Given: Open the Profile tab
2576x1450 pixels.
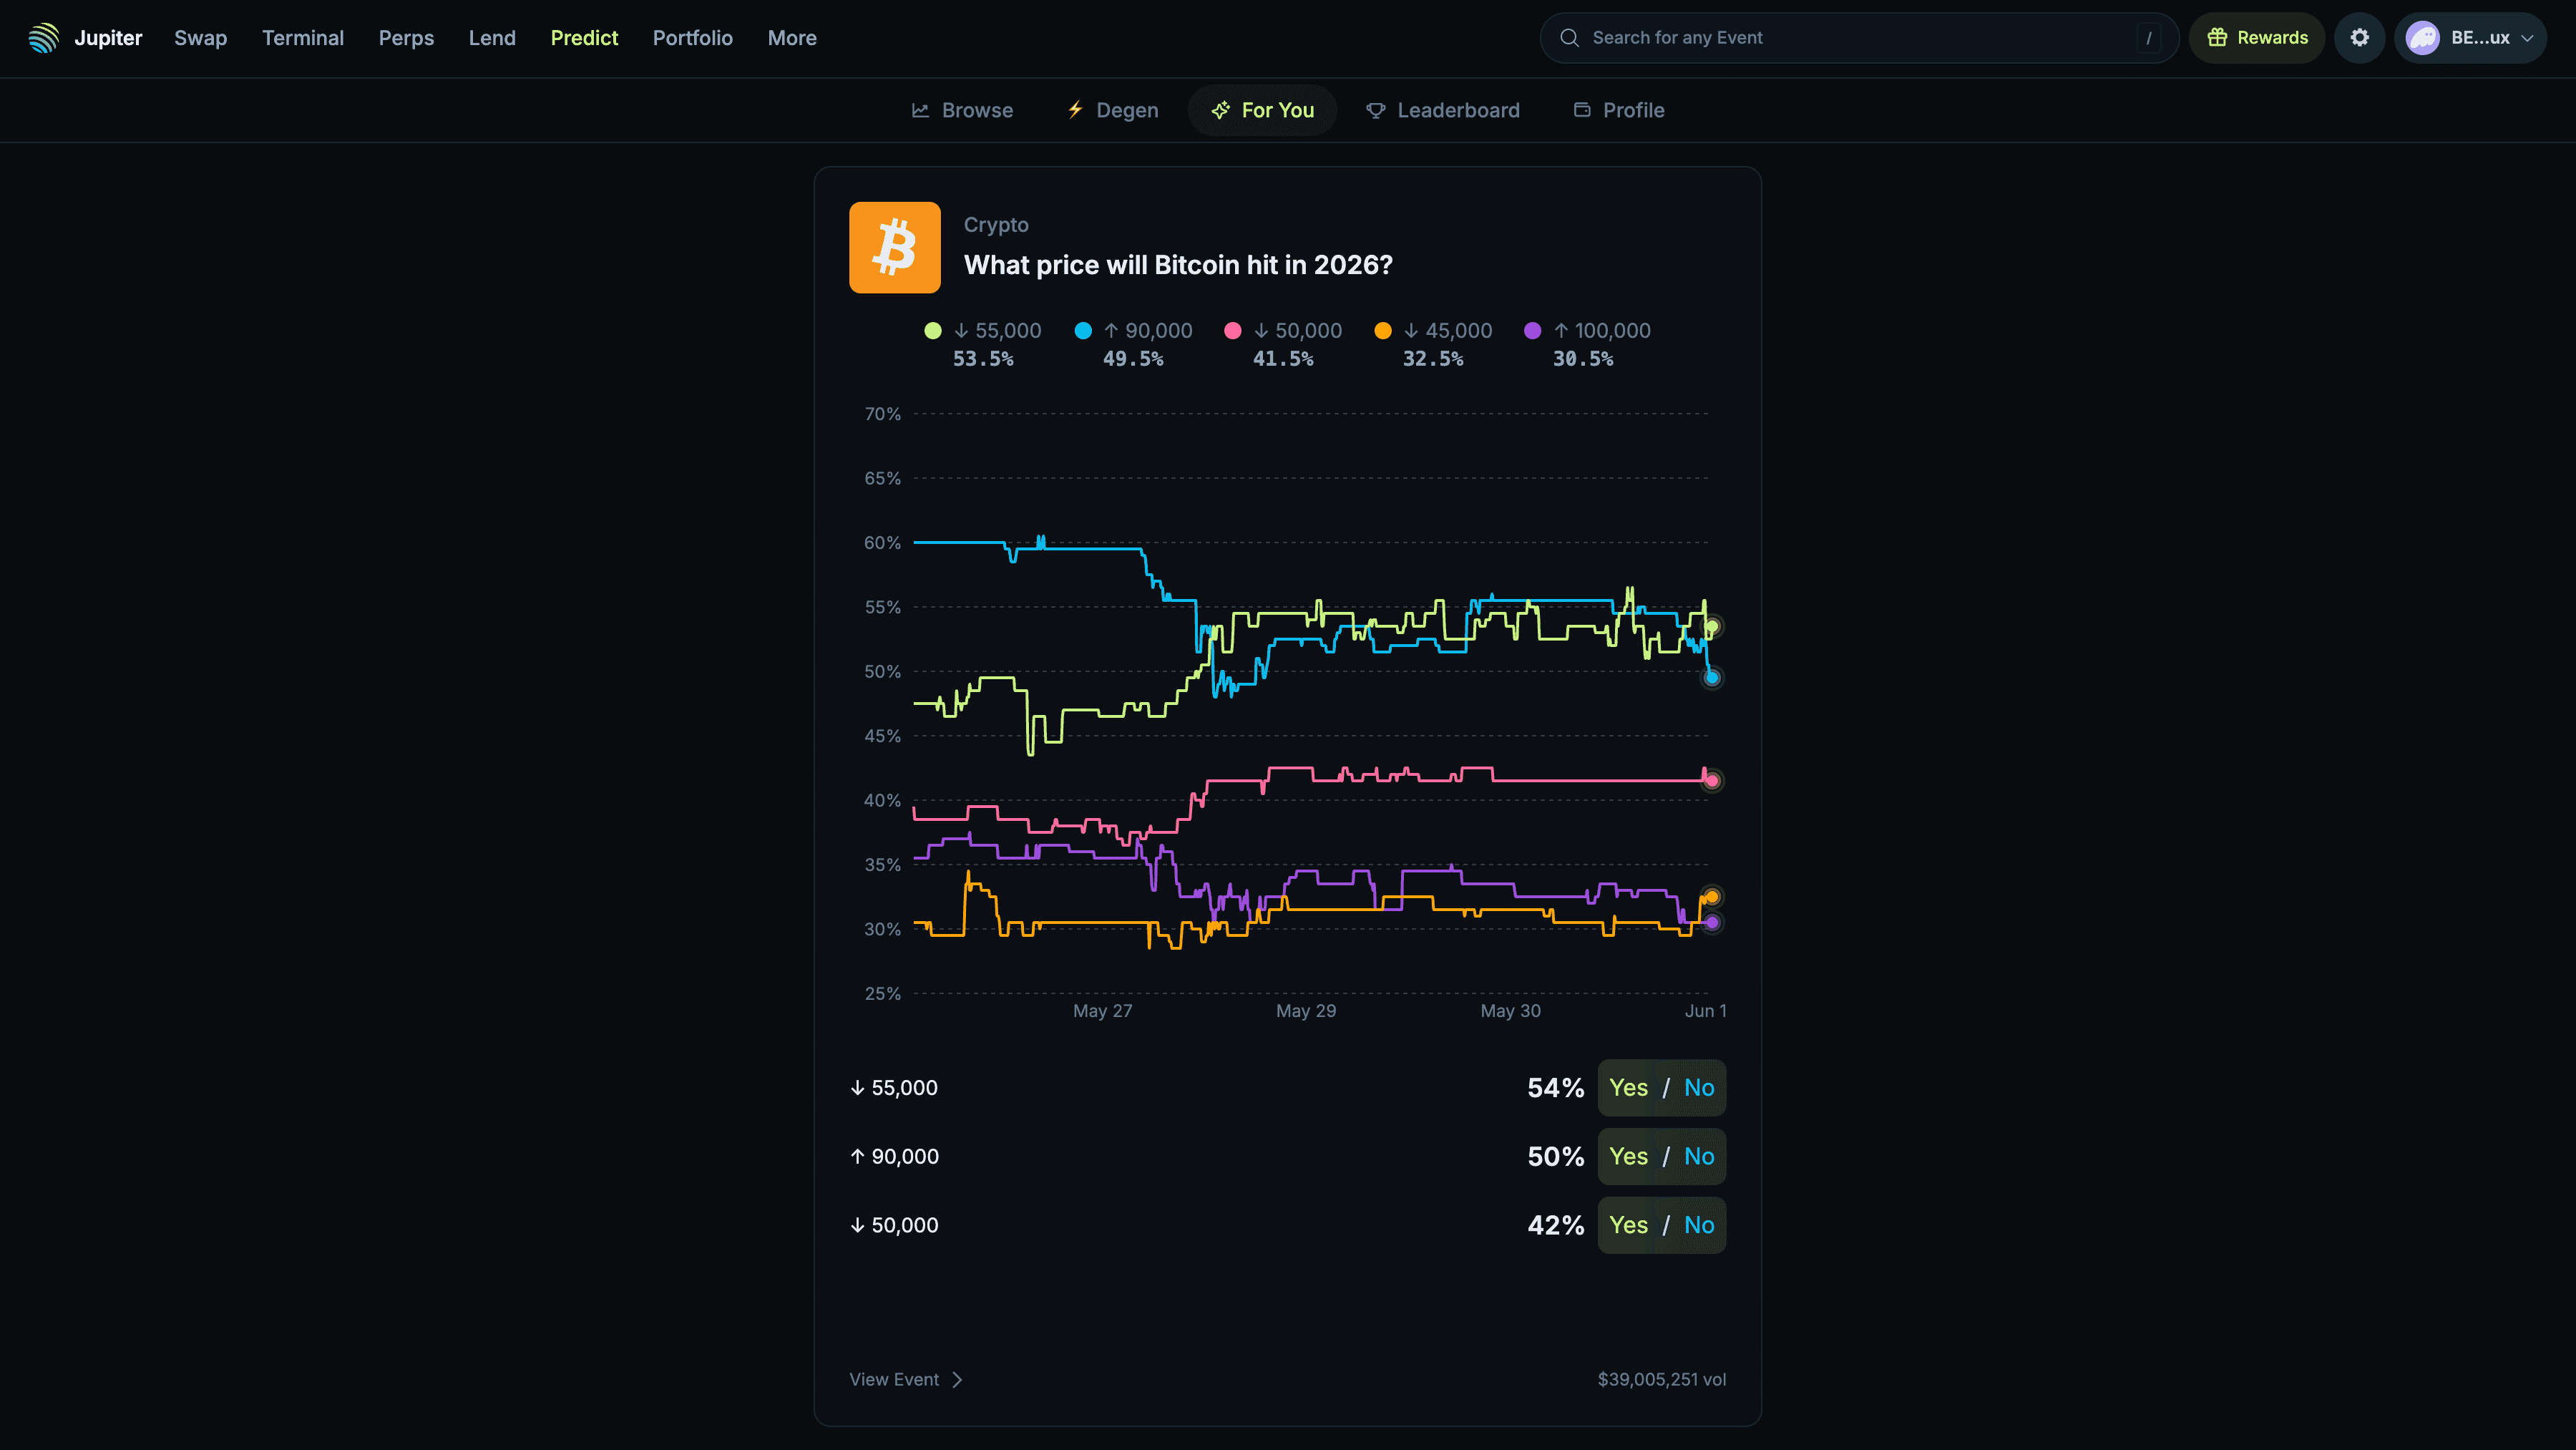Looking at the screenshot, I should pyautogui.click(x=1619, y=110).
